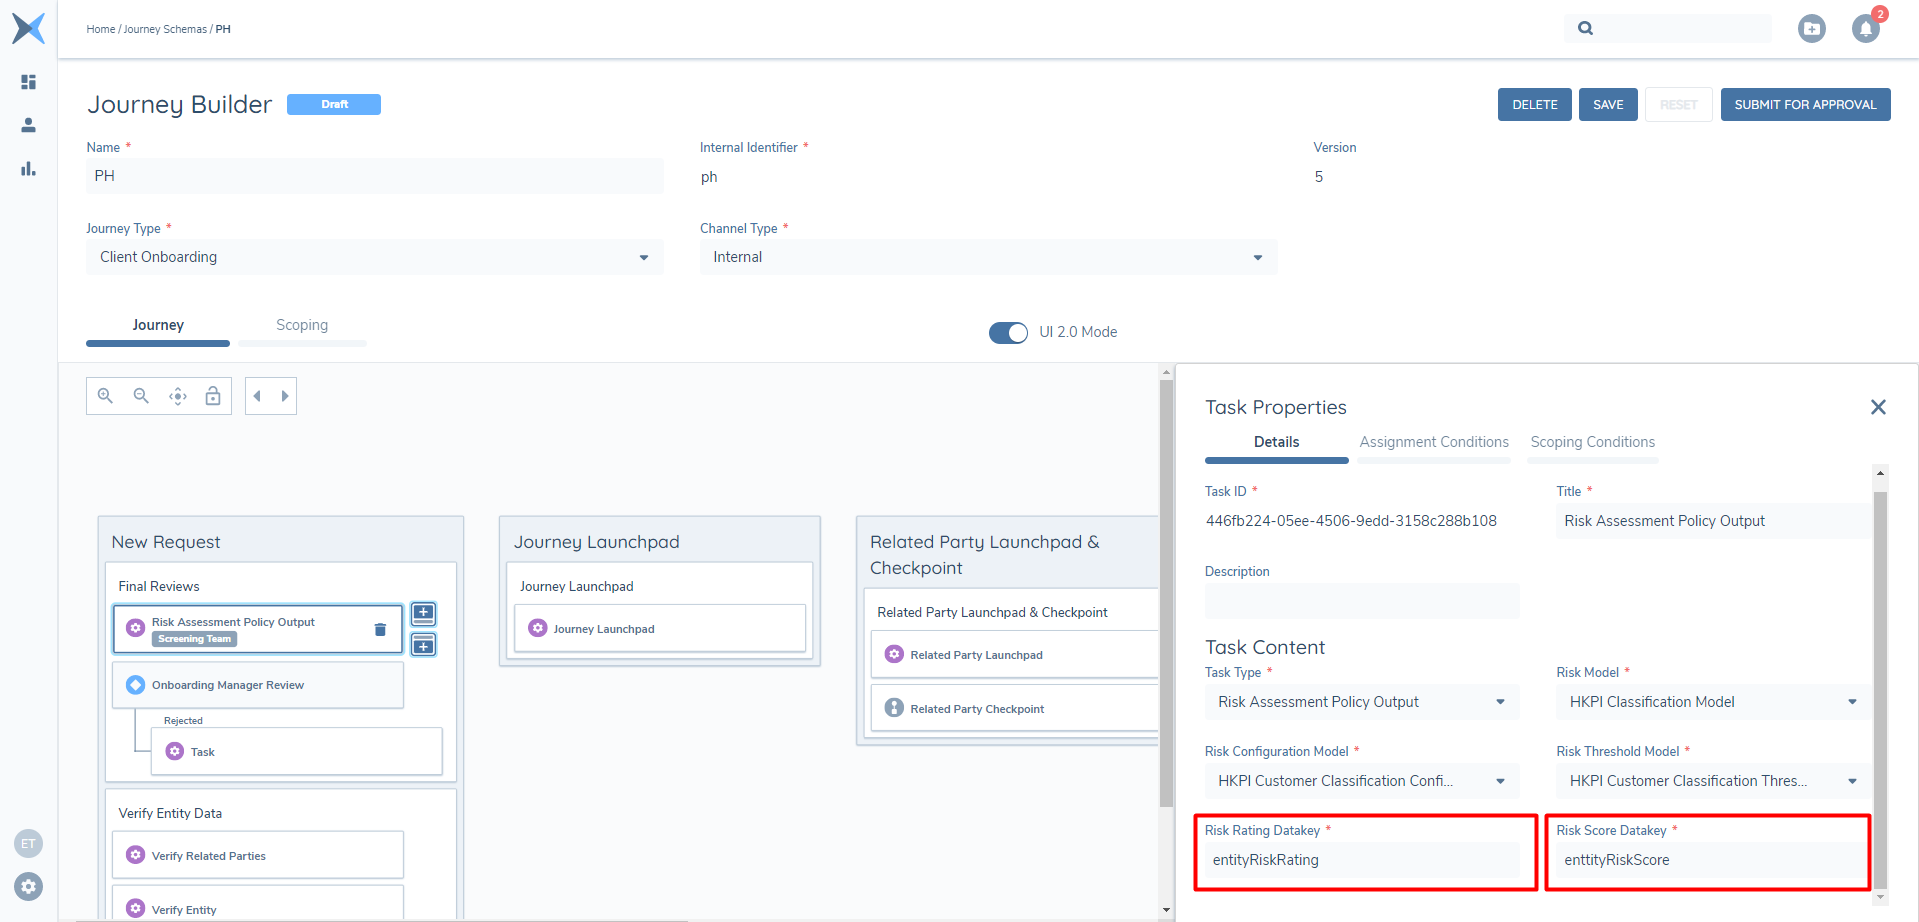This screenshot has width=1919, height=922.
Task: Delete the Risk Assessment Policy Output task via trash icon
Action: [x=379, y=629]
